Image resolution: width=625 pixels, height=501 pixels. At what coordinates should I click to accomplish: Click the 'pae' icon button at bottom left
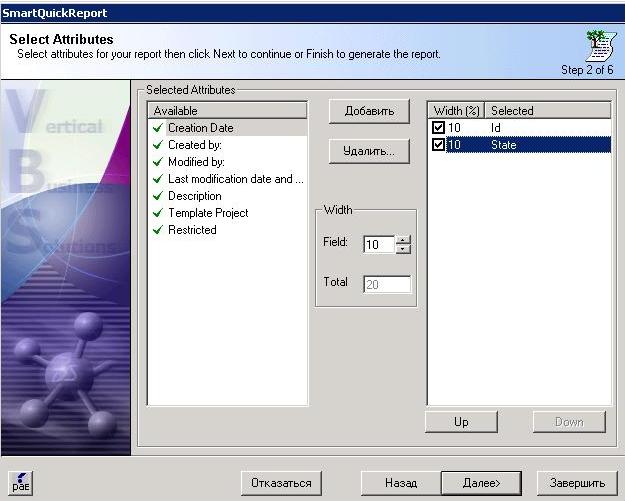click(21, 483)
